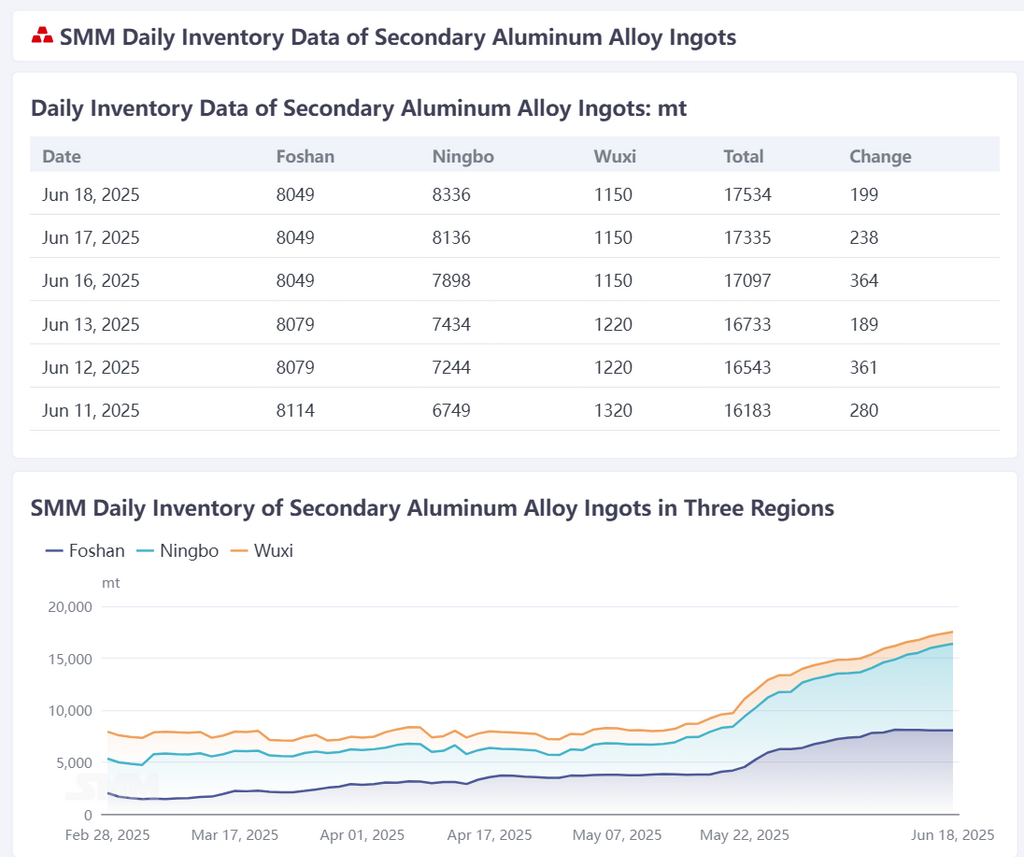The height and width of the screenshot is (857, 1024).
Task: Click the 20,000 y-axis label
Action: click(70, 606)
